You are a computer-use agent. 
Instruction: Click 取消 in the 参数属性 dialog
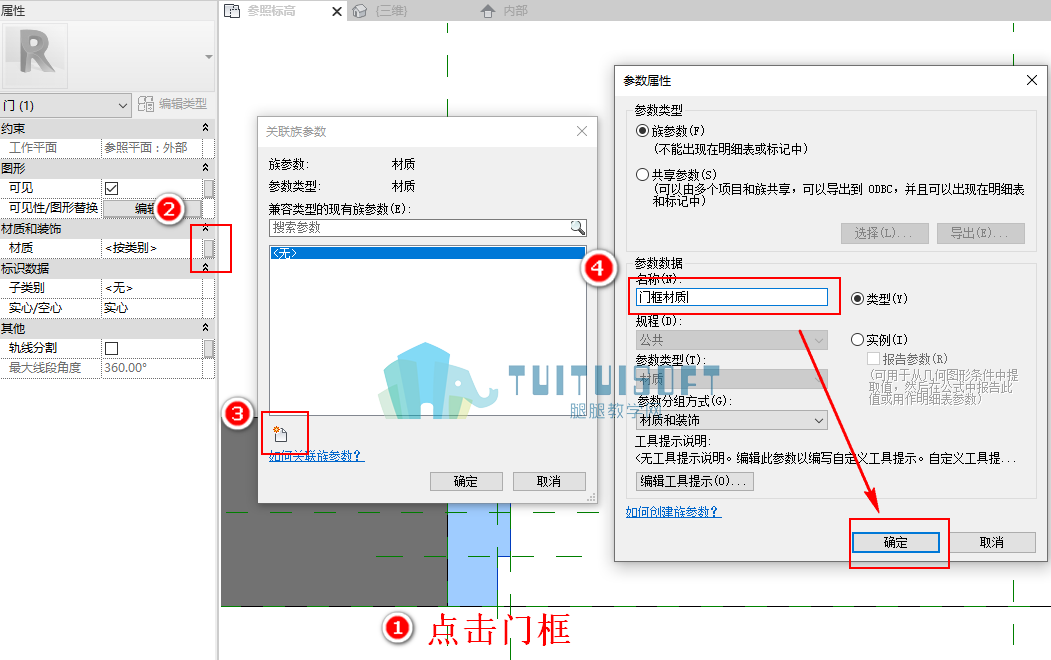click(991, 542)
